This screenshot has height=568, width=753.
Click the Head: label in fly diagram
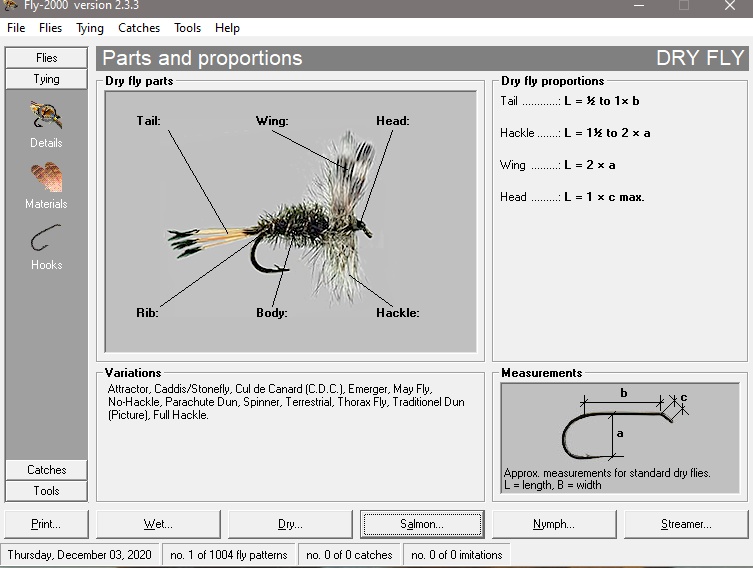click(x=393, y=121)
